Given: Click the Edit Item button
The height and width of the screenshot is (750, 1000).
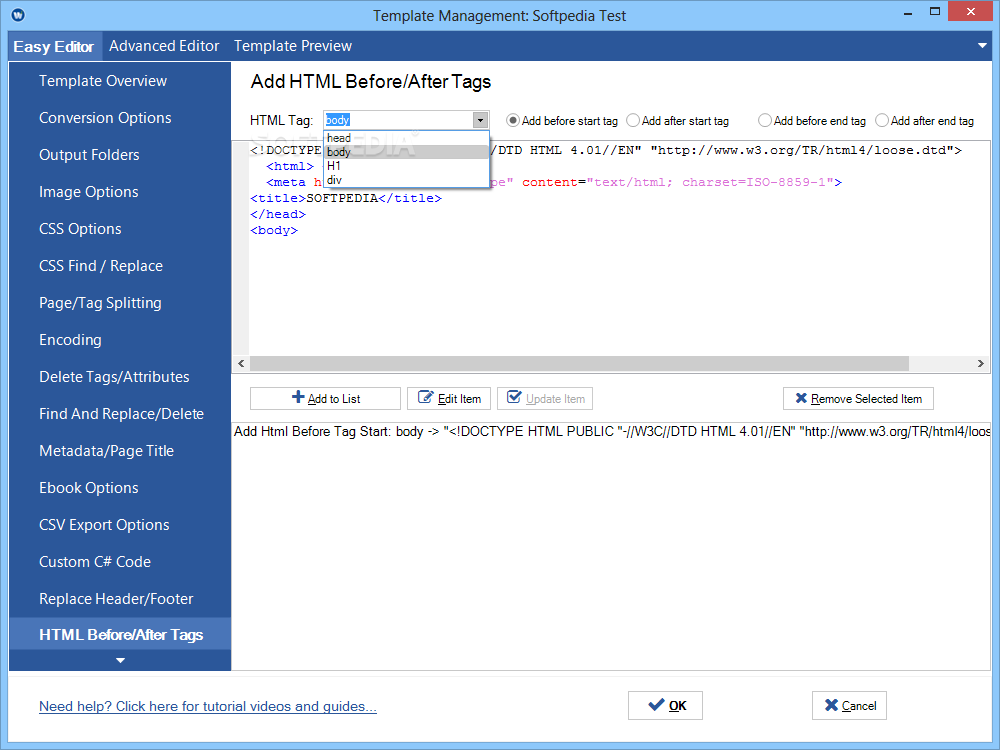Looking at the screenshot, I should 449,399.
